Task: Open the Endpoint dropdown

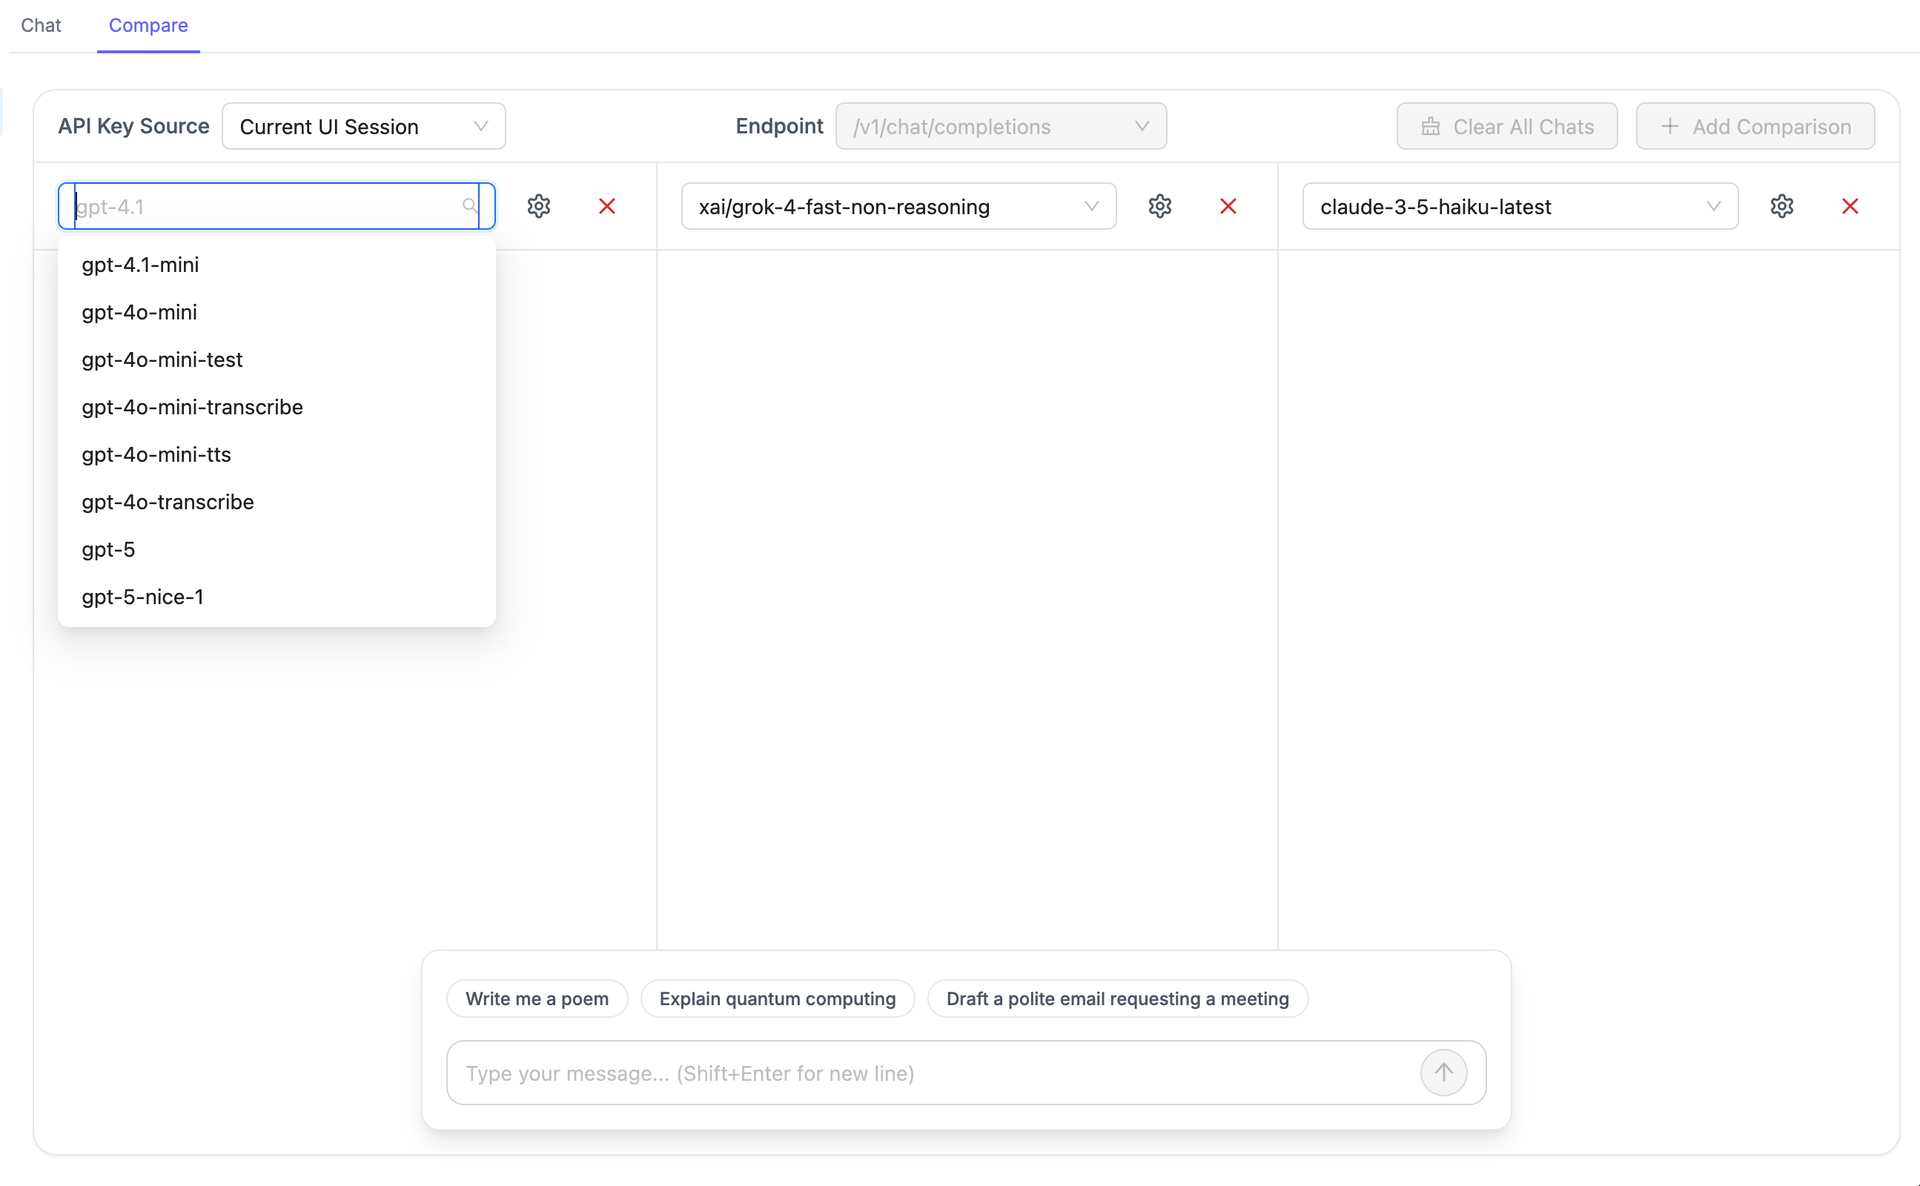Action: pyautogui.click(x=1001, y=126)
